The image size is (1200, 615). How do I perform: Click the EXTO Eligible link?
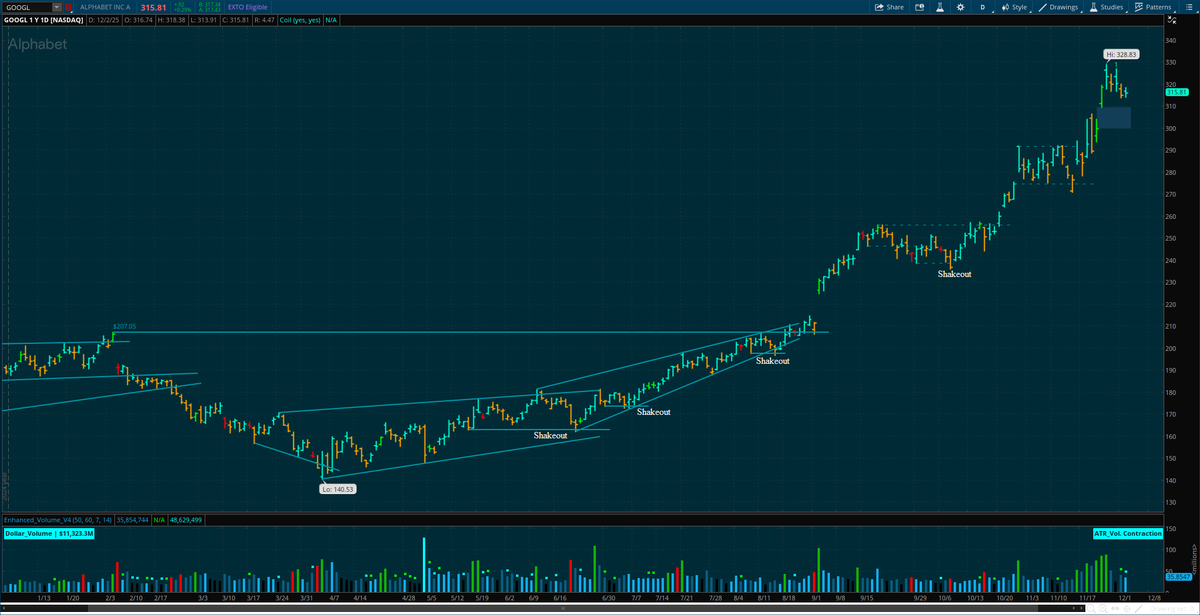point(248,6)
